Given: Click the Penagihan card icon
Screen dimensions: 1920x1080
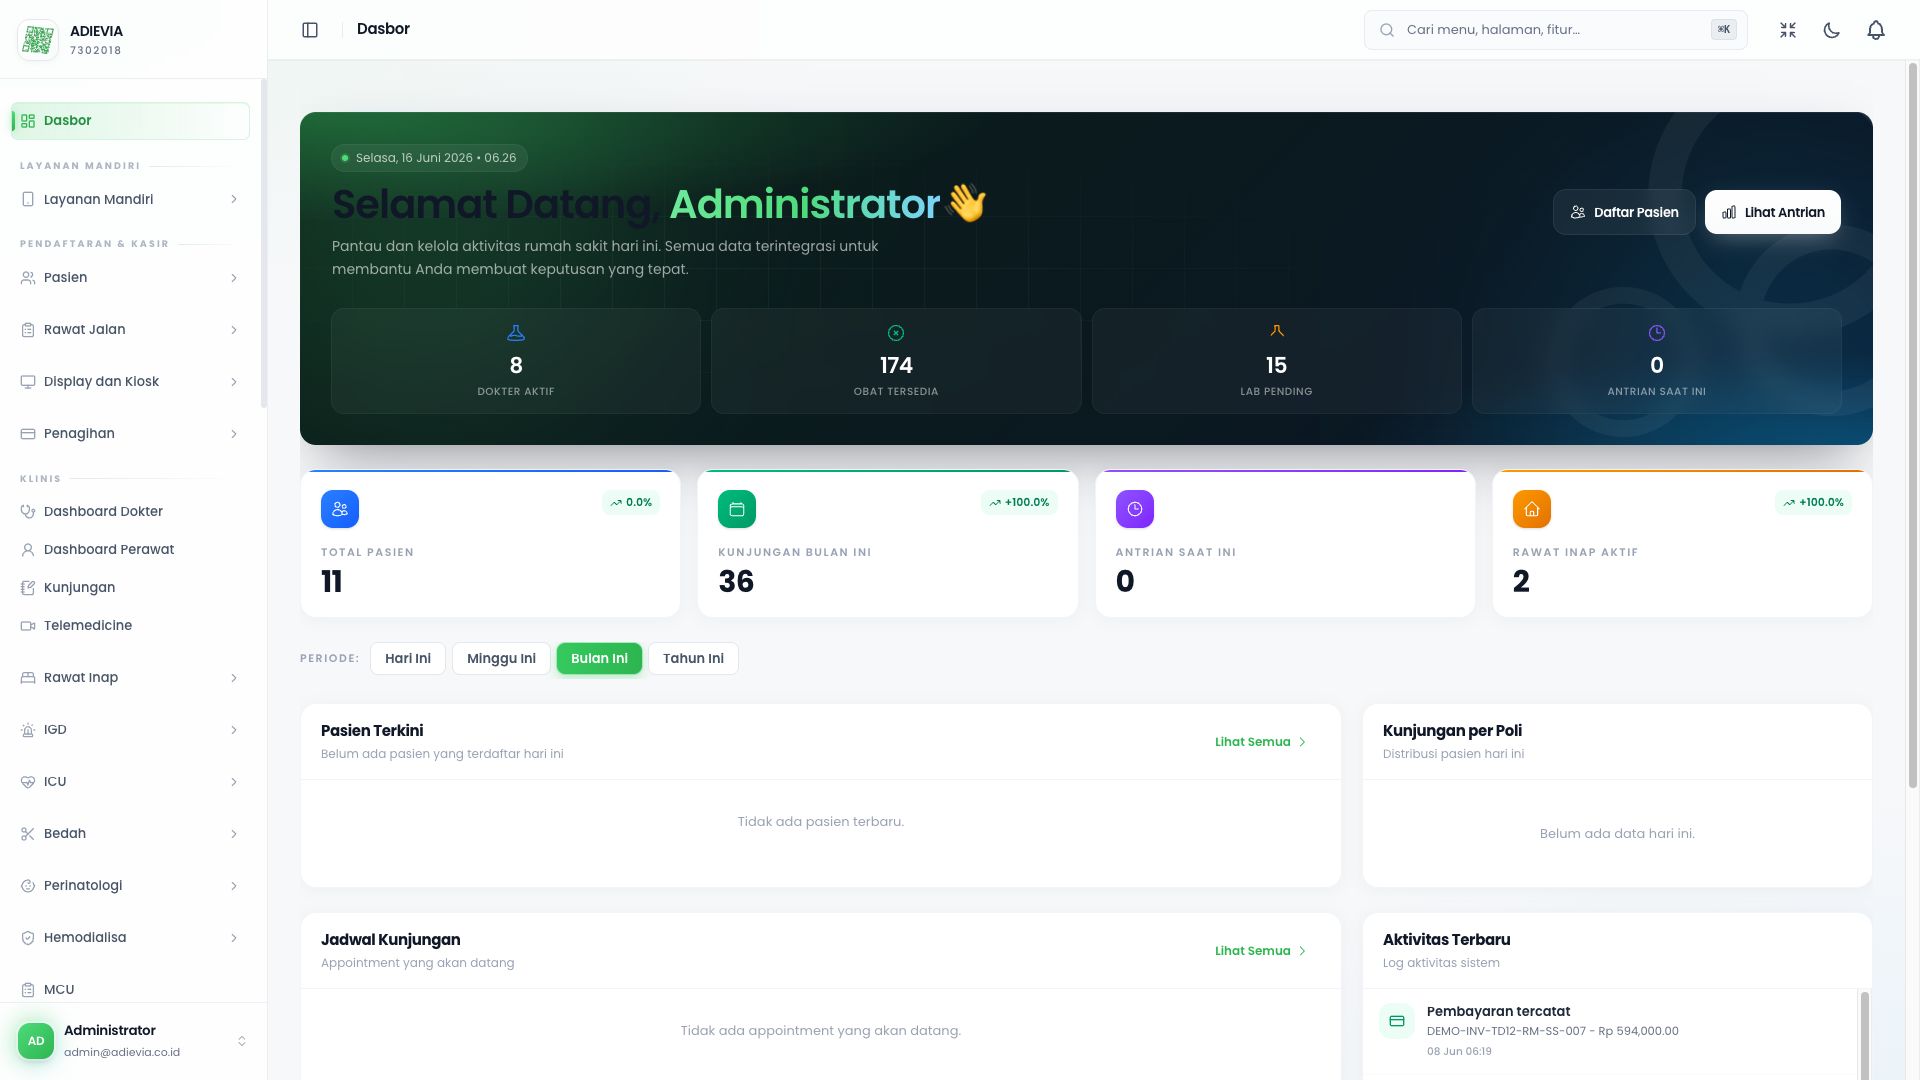Looking at the screenshot, I should 28,434.
